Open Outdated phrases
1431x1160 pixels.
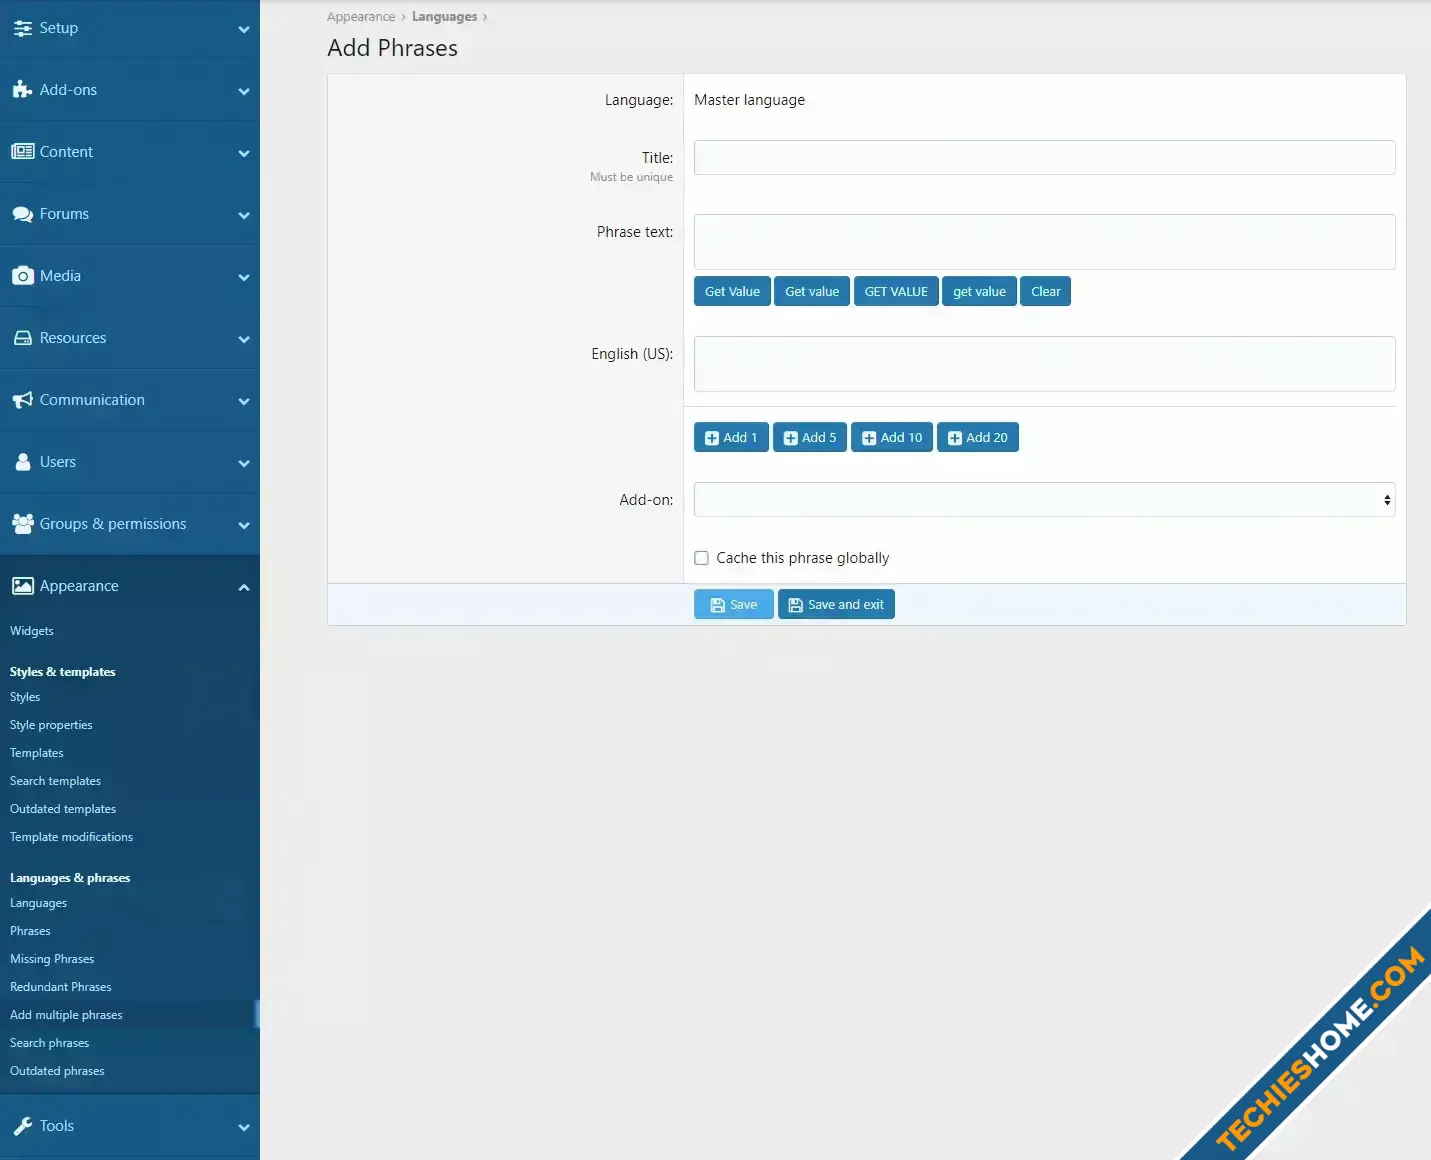(x=57, y=1071)
